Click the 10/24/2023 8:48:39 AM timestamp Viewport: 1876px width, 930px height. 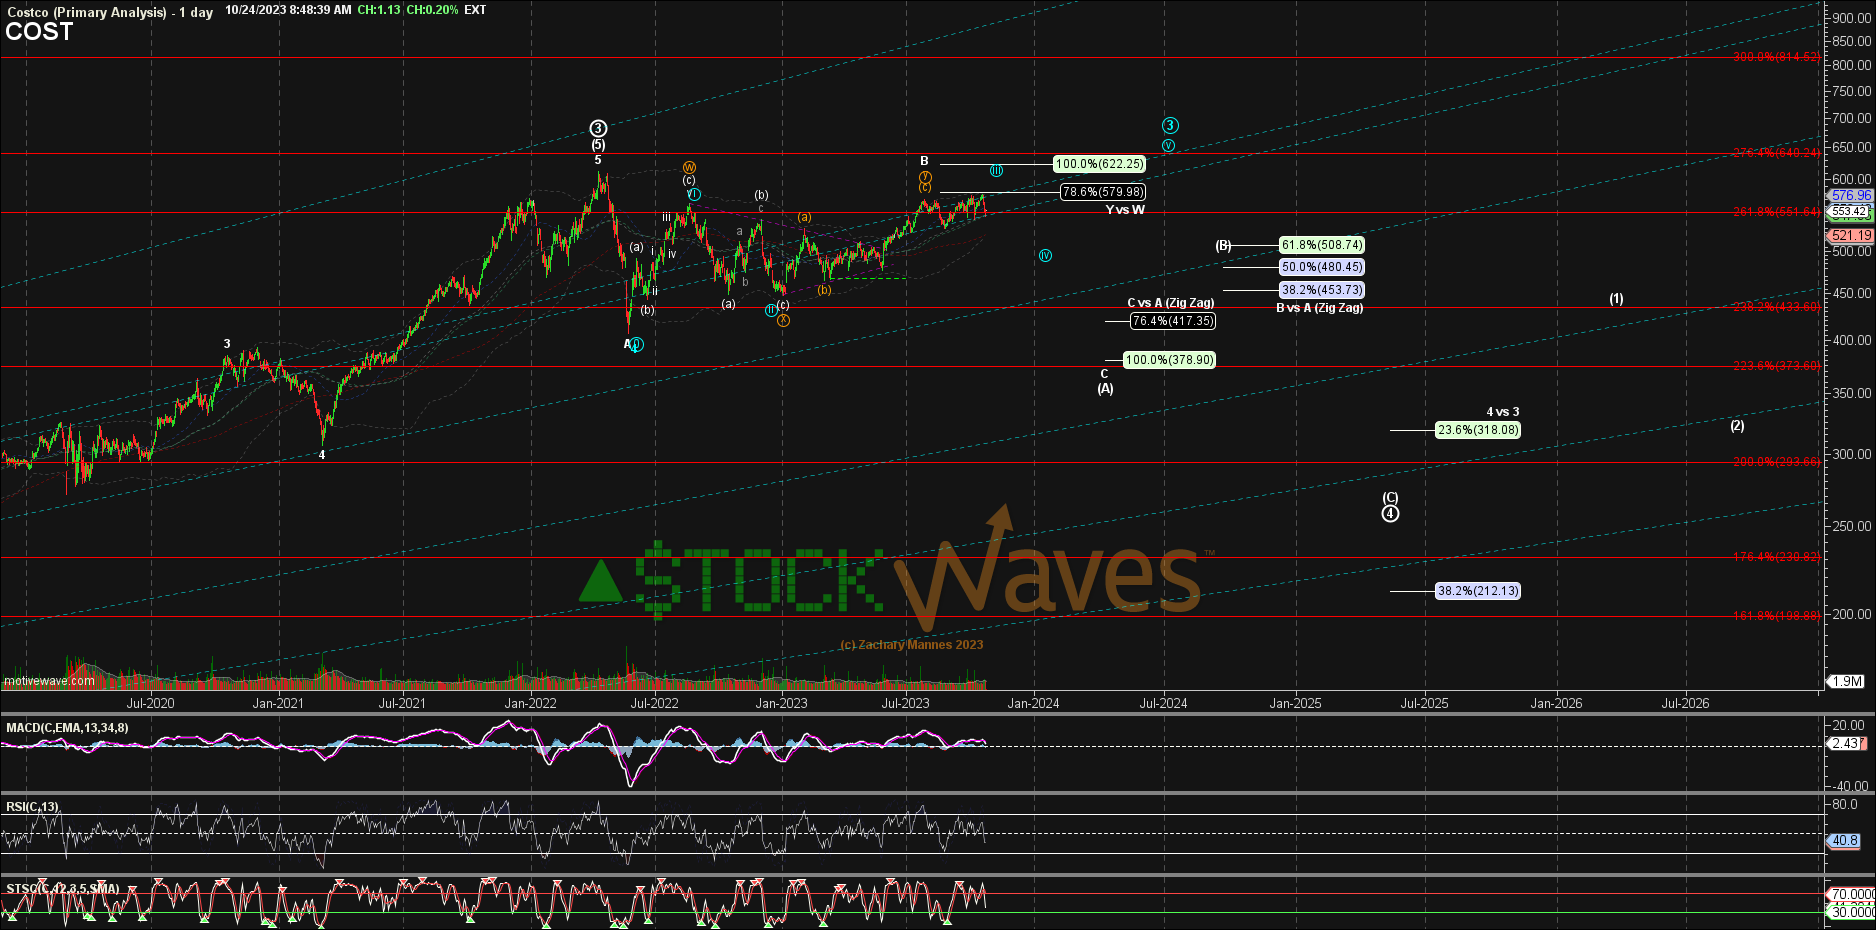pyautogui.click(x=288, y=10)
